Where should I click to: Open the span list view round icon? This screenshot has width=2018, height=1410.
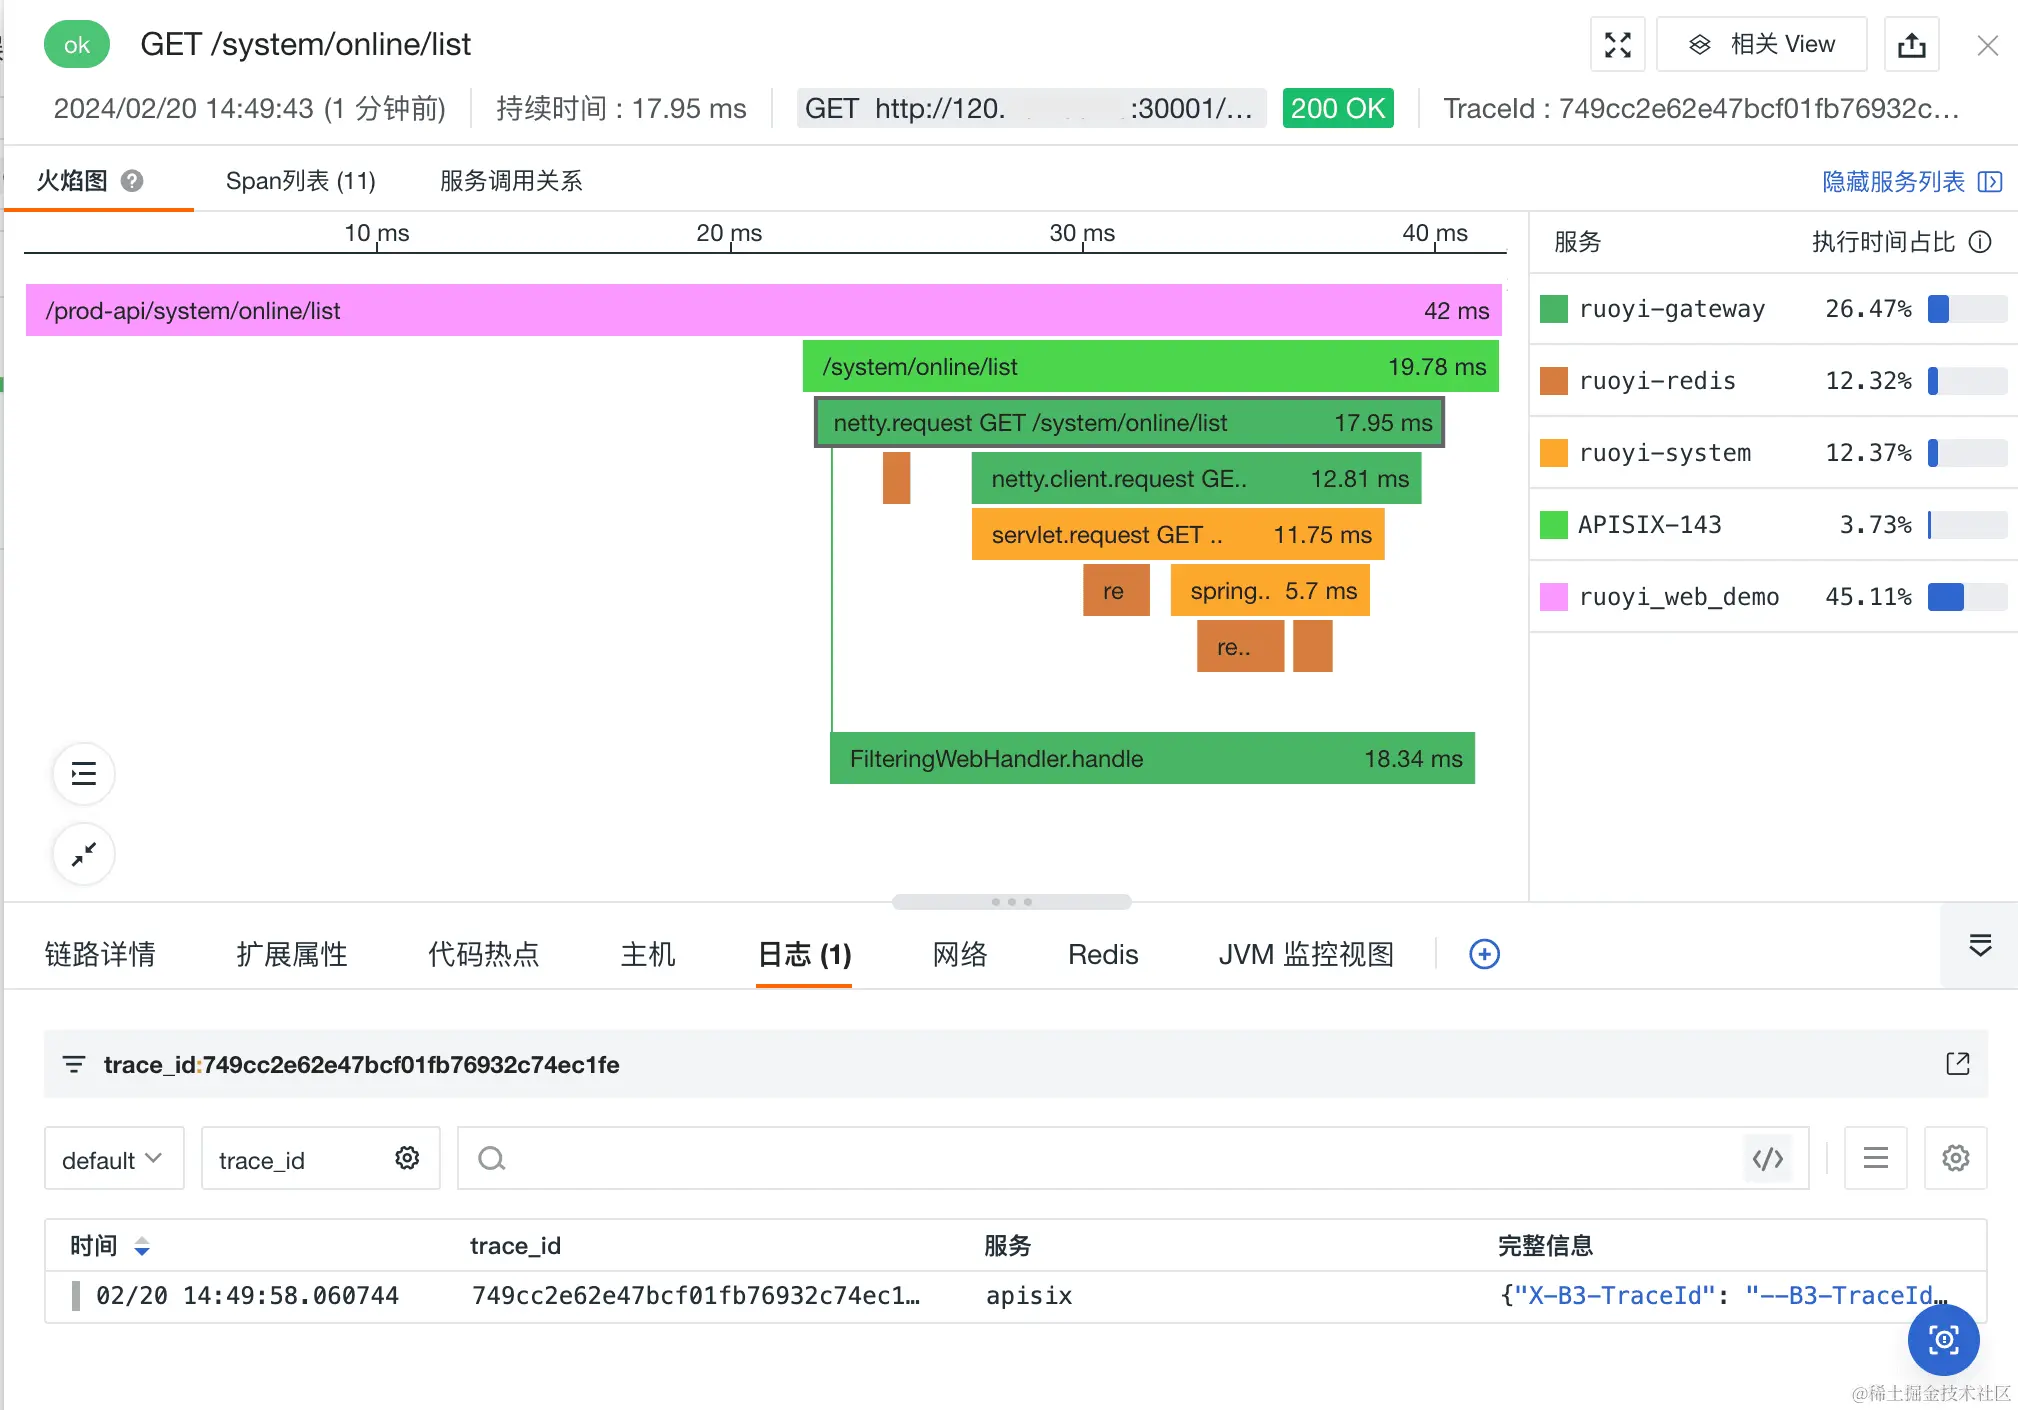click(84, 774)
